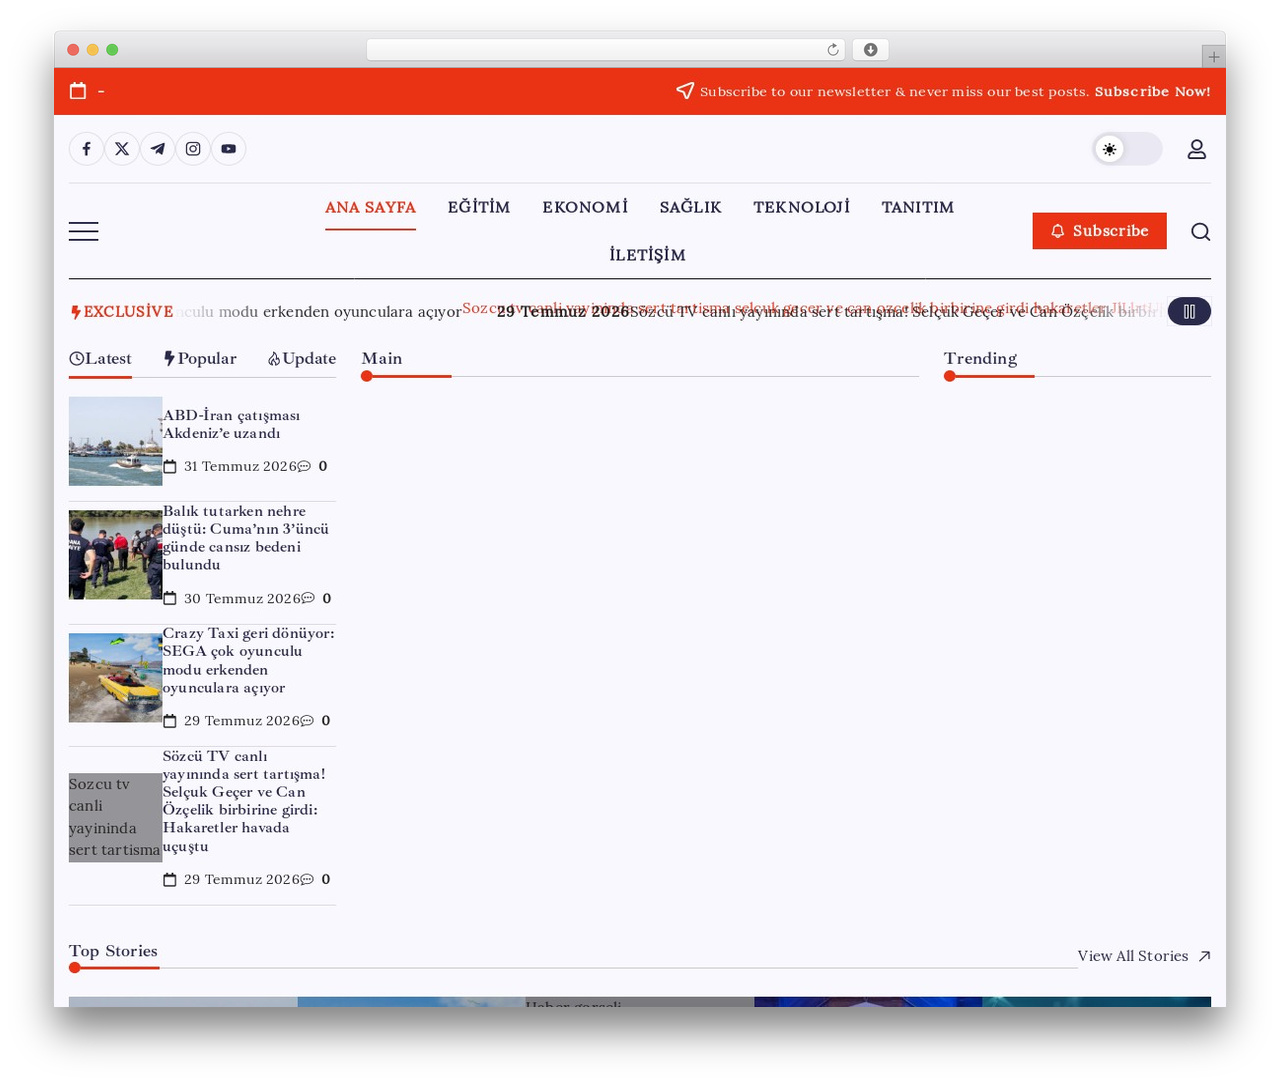Click the Subscribe Now! link
This screenshot has height=1084, width=1280.
point(1152,92)
